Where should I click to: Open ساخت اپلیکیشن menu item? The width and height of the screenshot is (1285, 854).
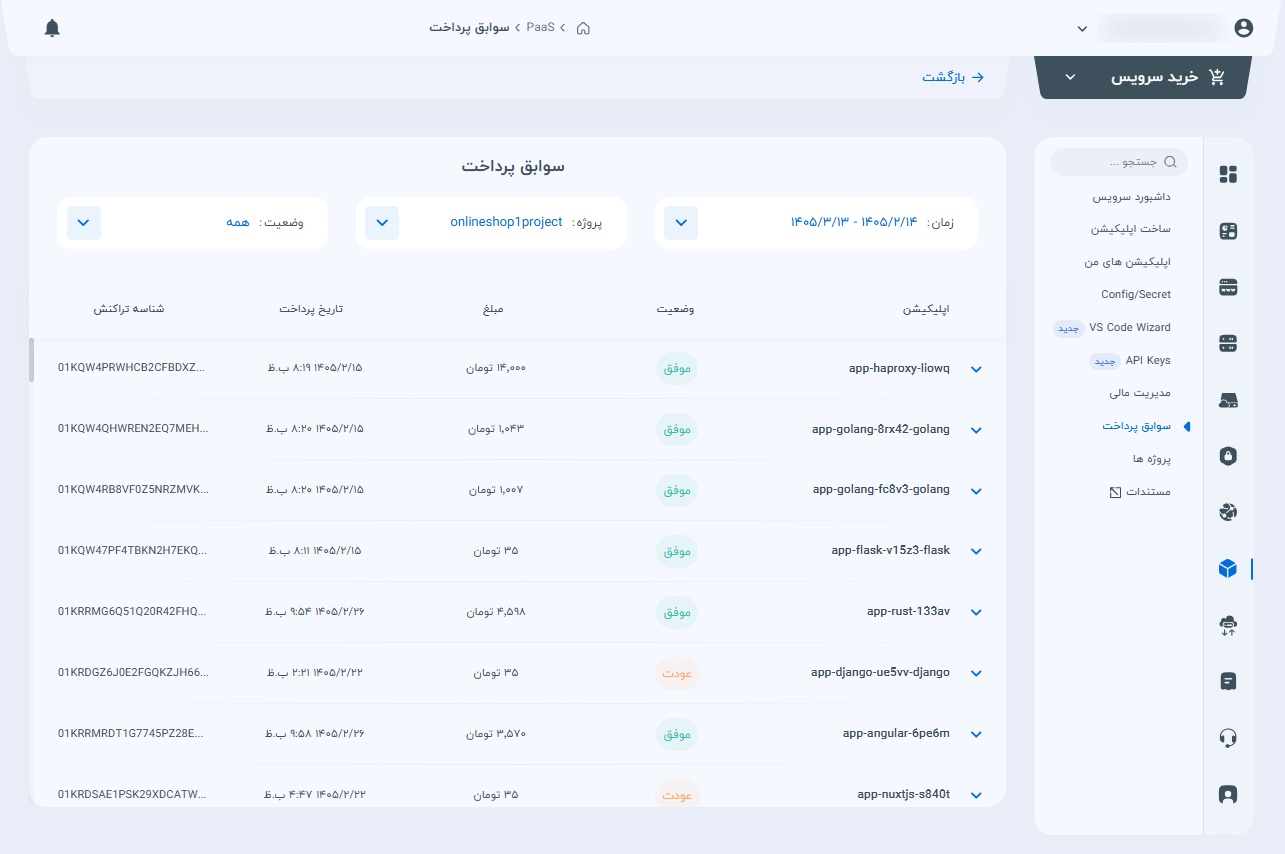(1131, 229)
